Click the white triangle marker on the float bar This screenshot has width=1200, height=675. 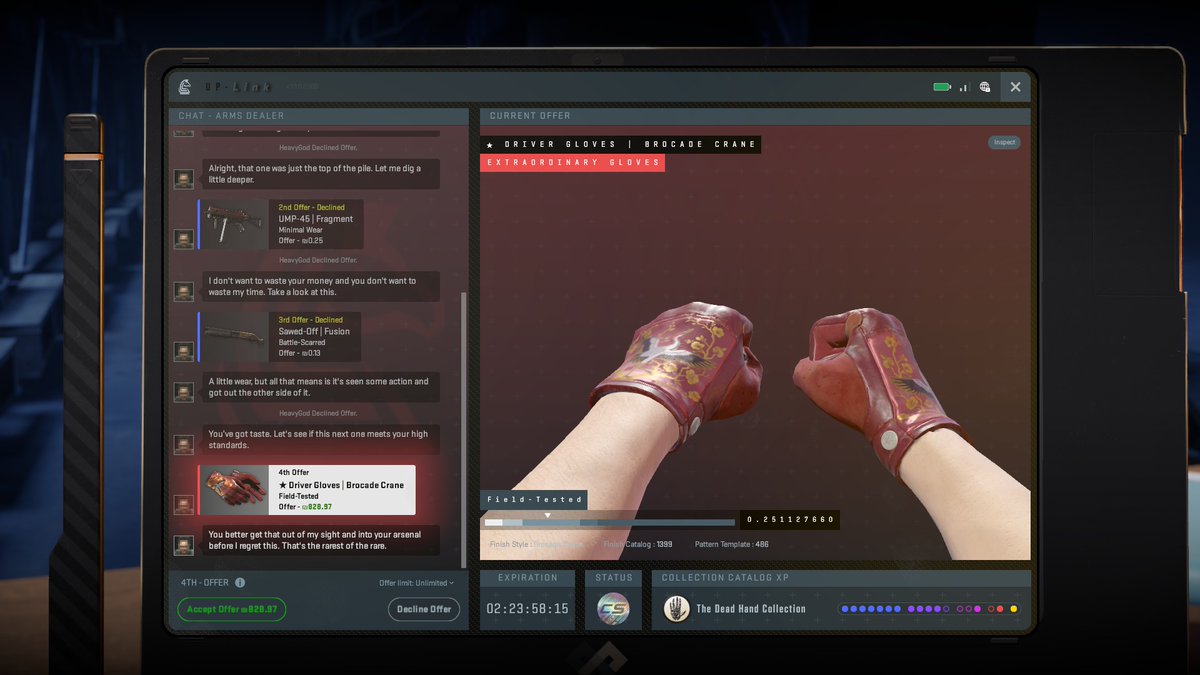(547, 515)
